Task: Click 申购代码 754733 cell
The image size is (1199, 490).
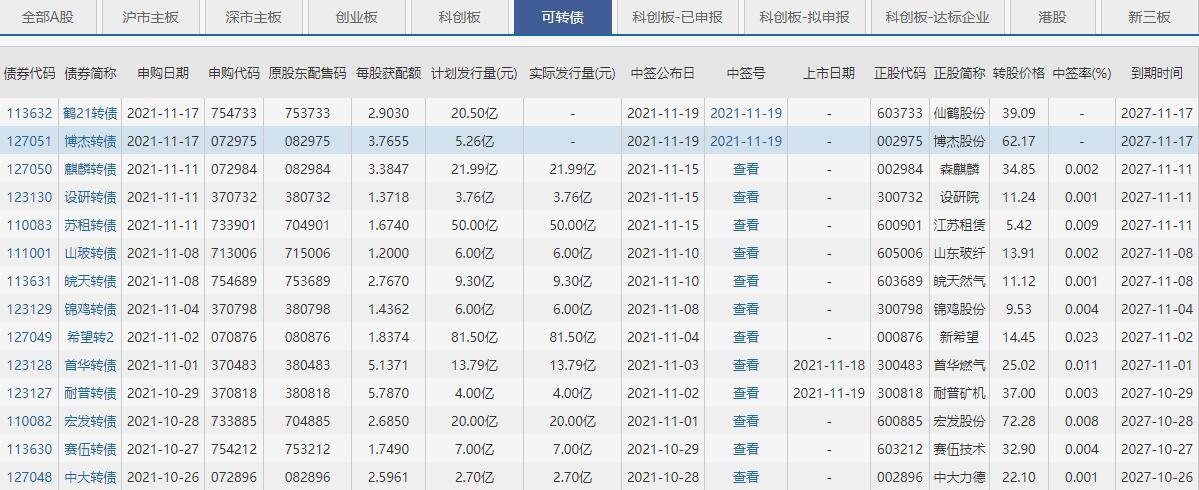Action: point(234,113)
